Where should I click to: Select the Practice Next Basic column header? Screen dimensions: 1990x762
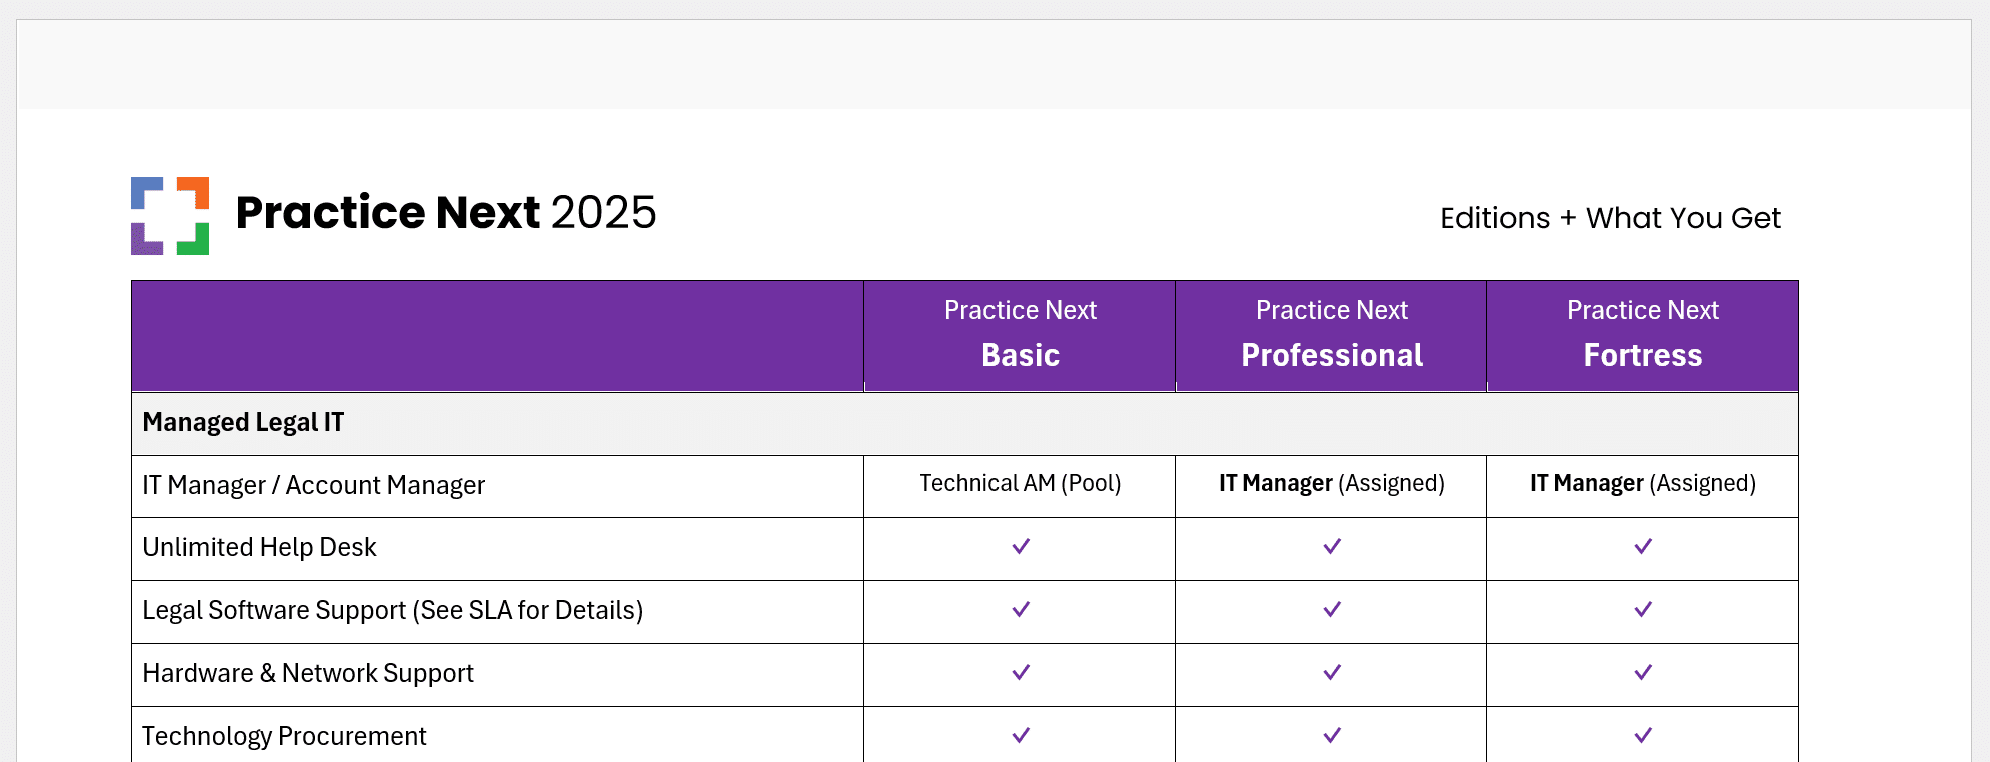click(1020, 335)
